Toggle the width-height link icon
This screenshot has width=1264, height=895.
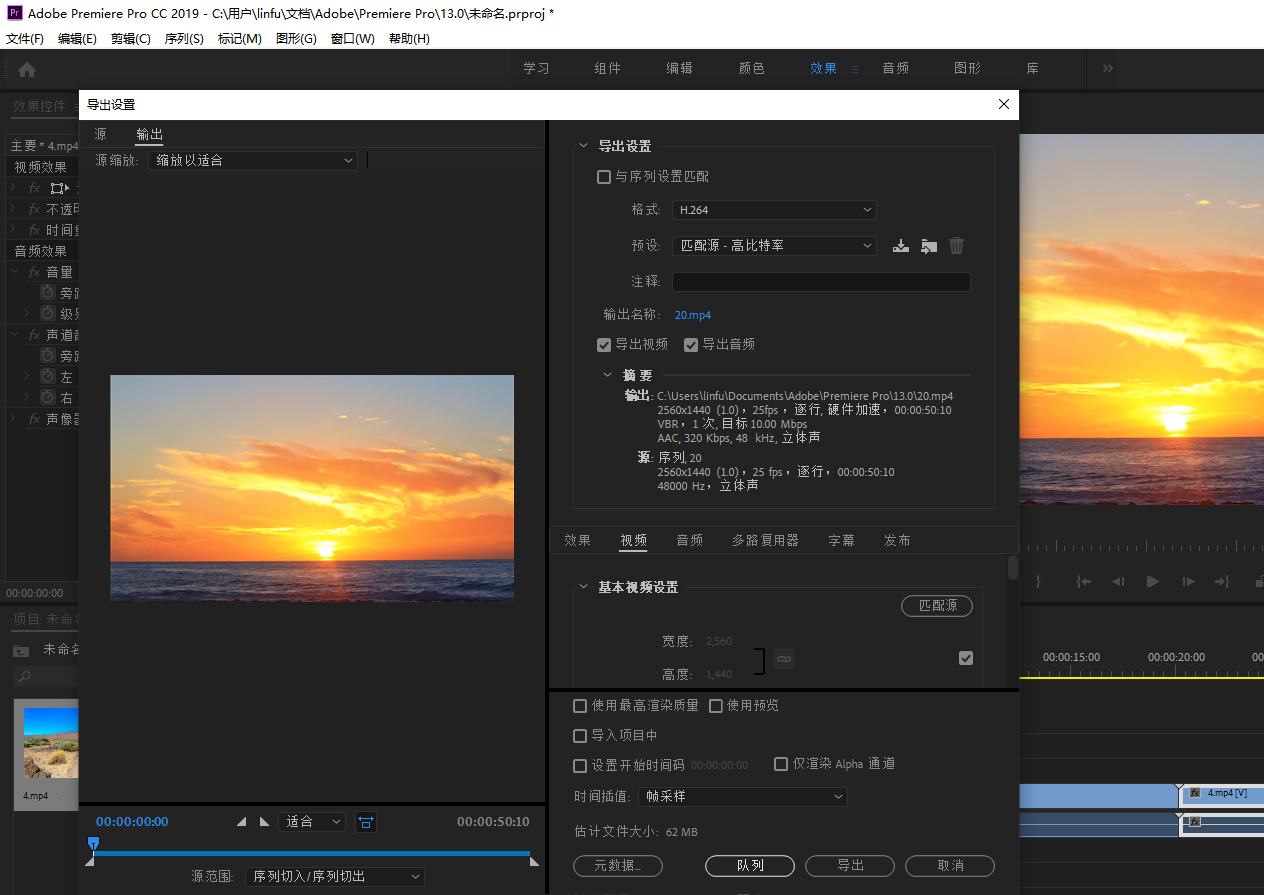(x=784, y=659)
